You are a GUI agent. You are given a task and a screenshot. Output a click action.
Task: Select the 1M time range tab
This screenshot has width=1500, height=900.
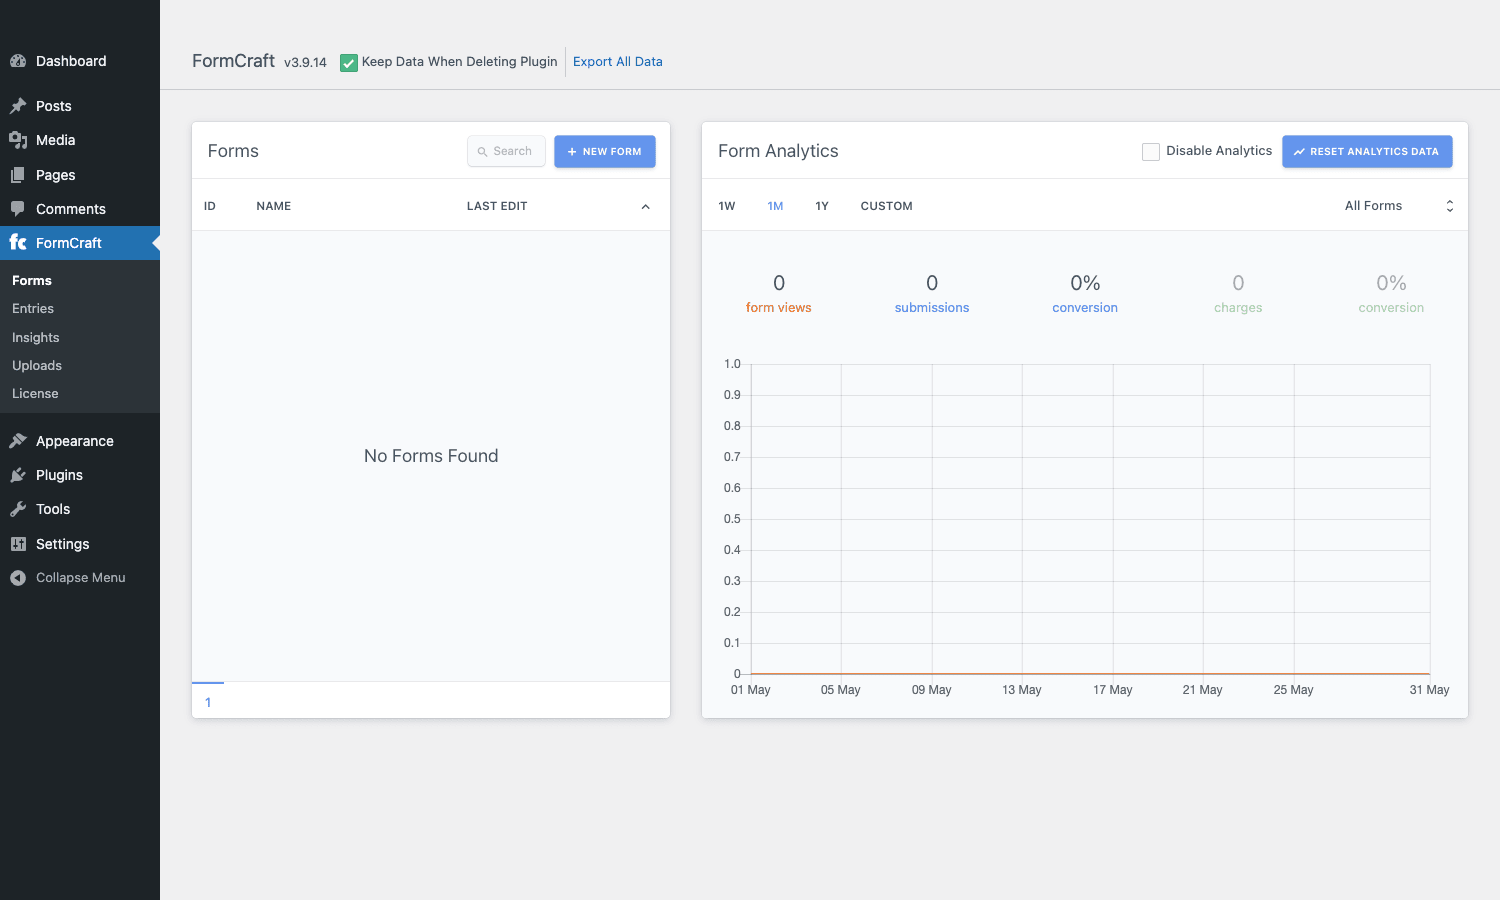point(775,206)
